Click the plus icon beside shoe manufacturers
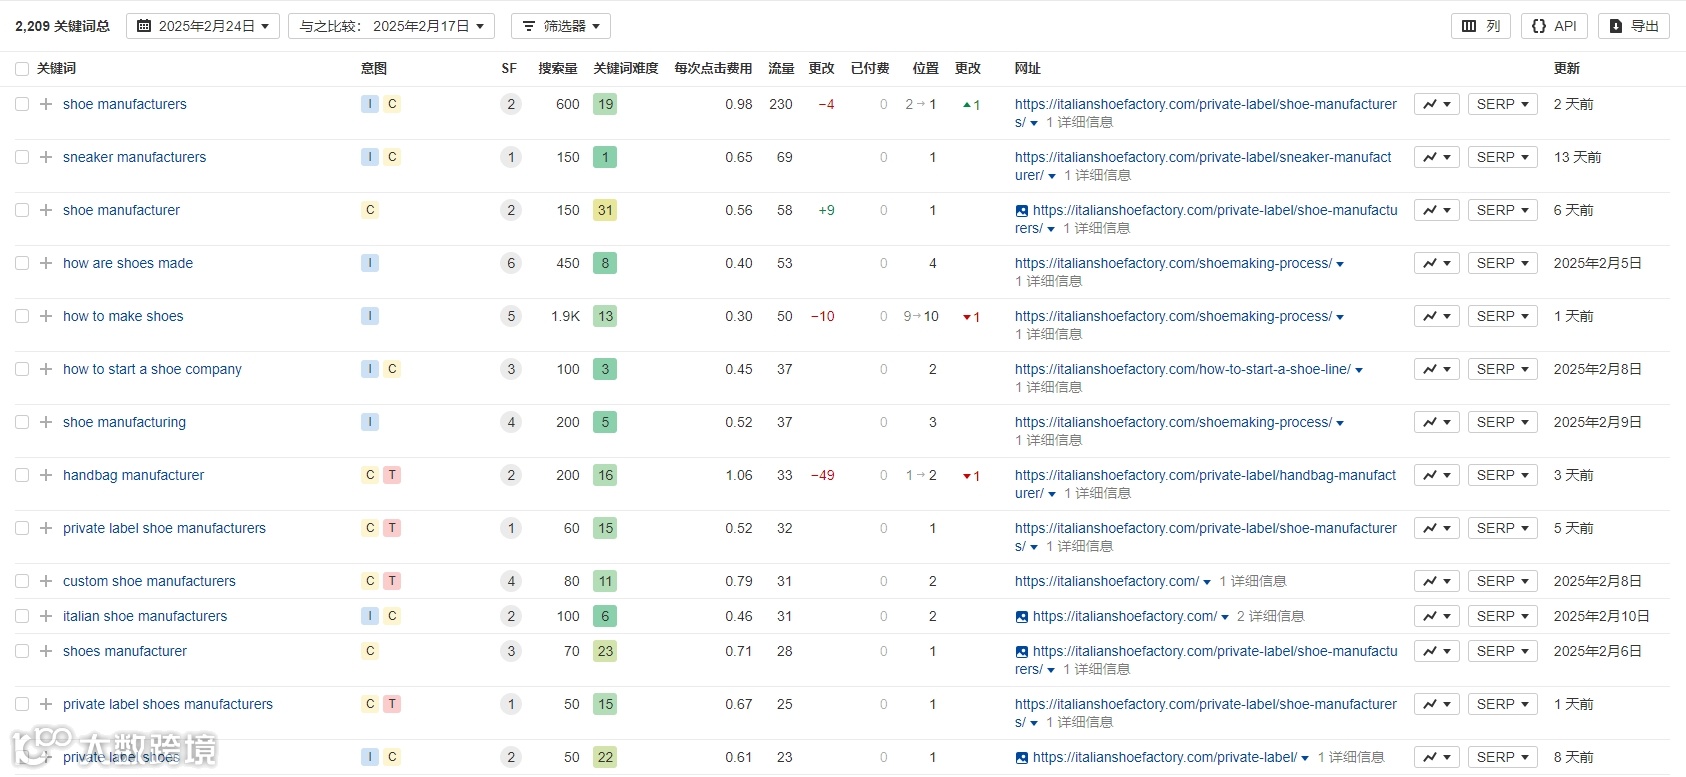1686x777 pixels. click(x=46, y=104)
